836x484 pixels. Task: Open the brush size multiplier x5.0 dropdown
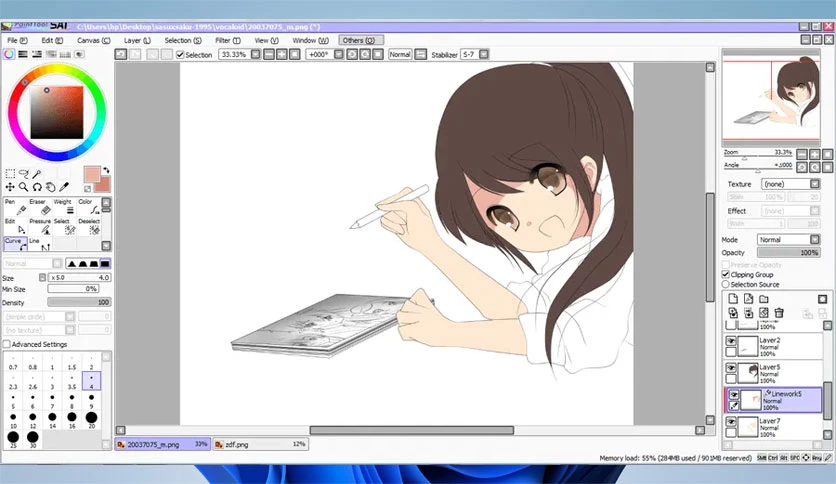click(x=43, y=278)
